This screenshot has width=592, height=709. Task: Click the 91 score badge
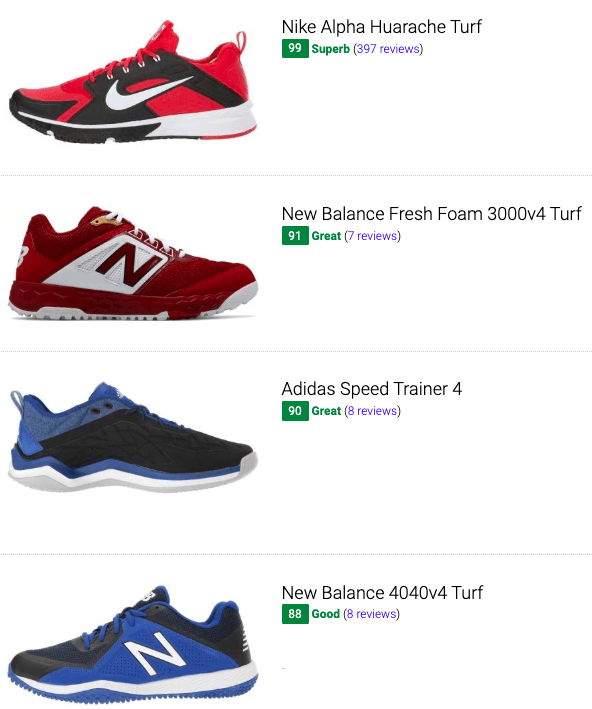pos(295,235)
